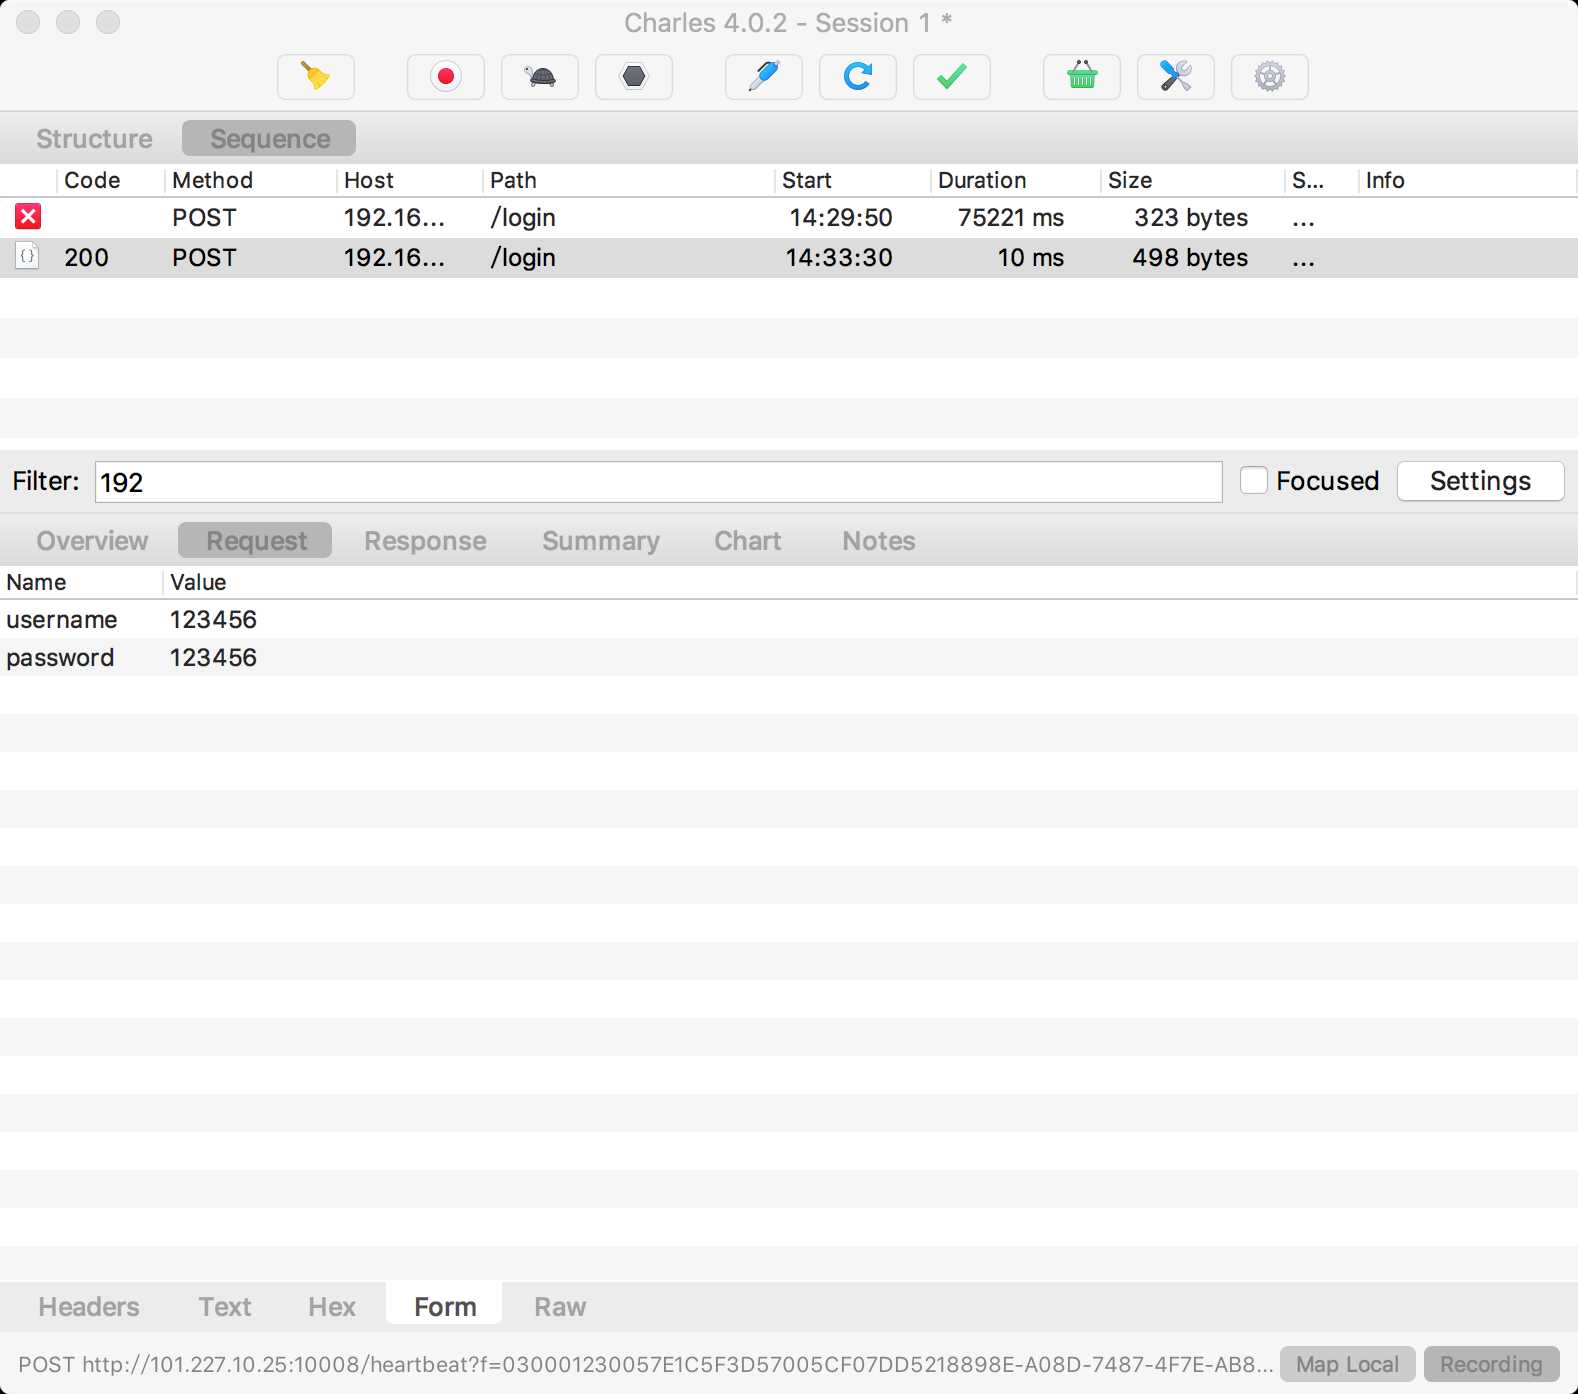Focus the Filter input field
This screenshot has height=1394, width=1578.
tap(659, 482)
